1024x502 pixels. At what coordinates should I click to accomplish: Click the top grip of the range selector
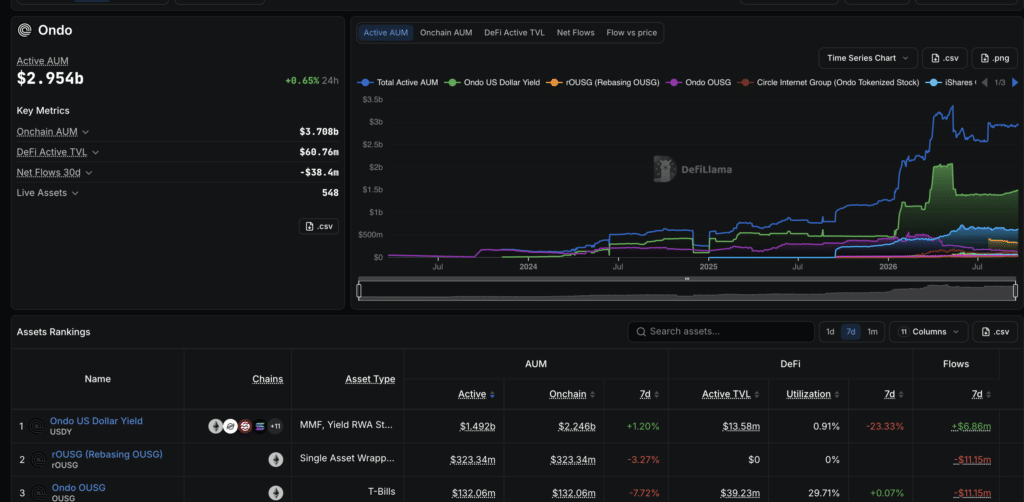pyautogui.click(x=687, y=279)
